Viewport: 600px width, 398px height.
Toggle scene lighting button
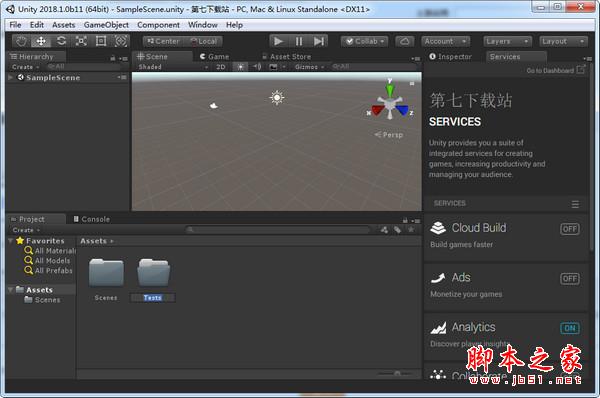[241, 67]
